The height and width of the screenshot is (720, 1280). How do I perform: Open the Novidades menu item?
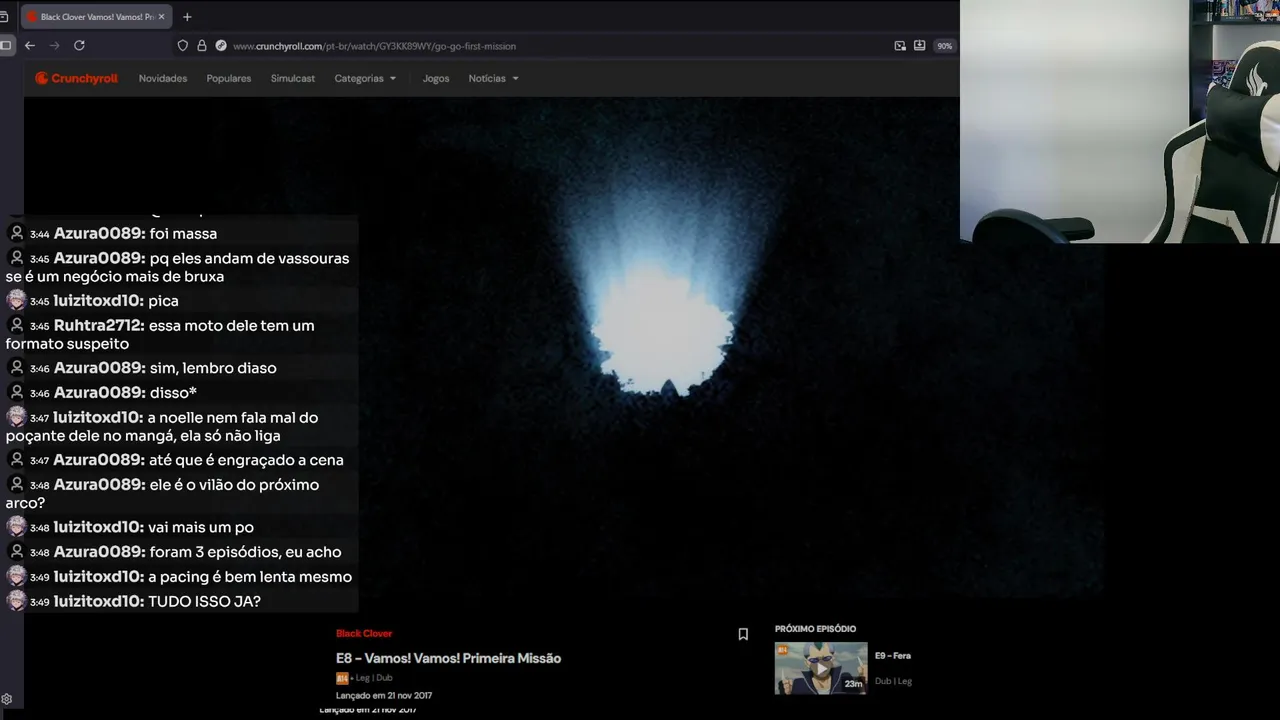pos(163,78)
